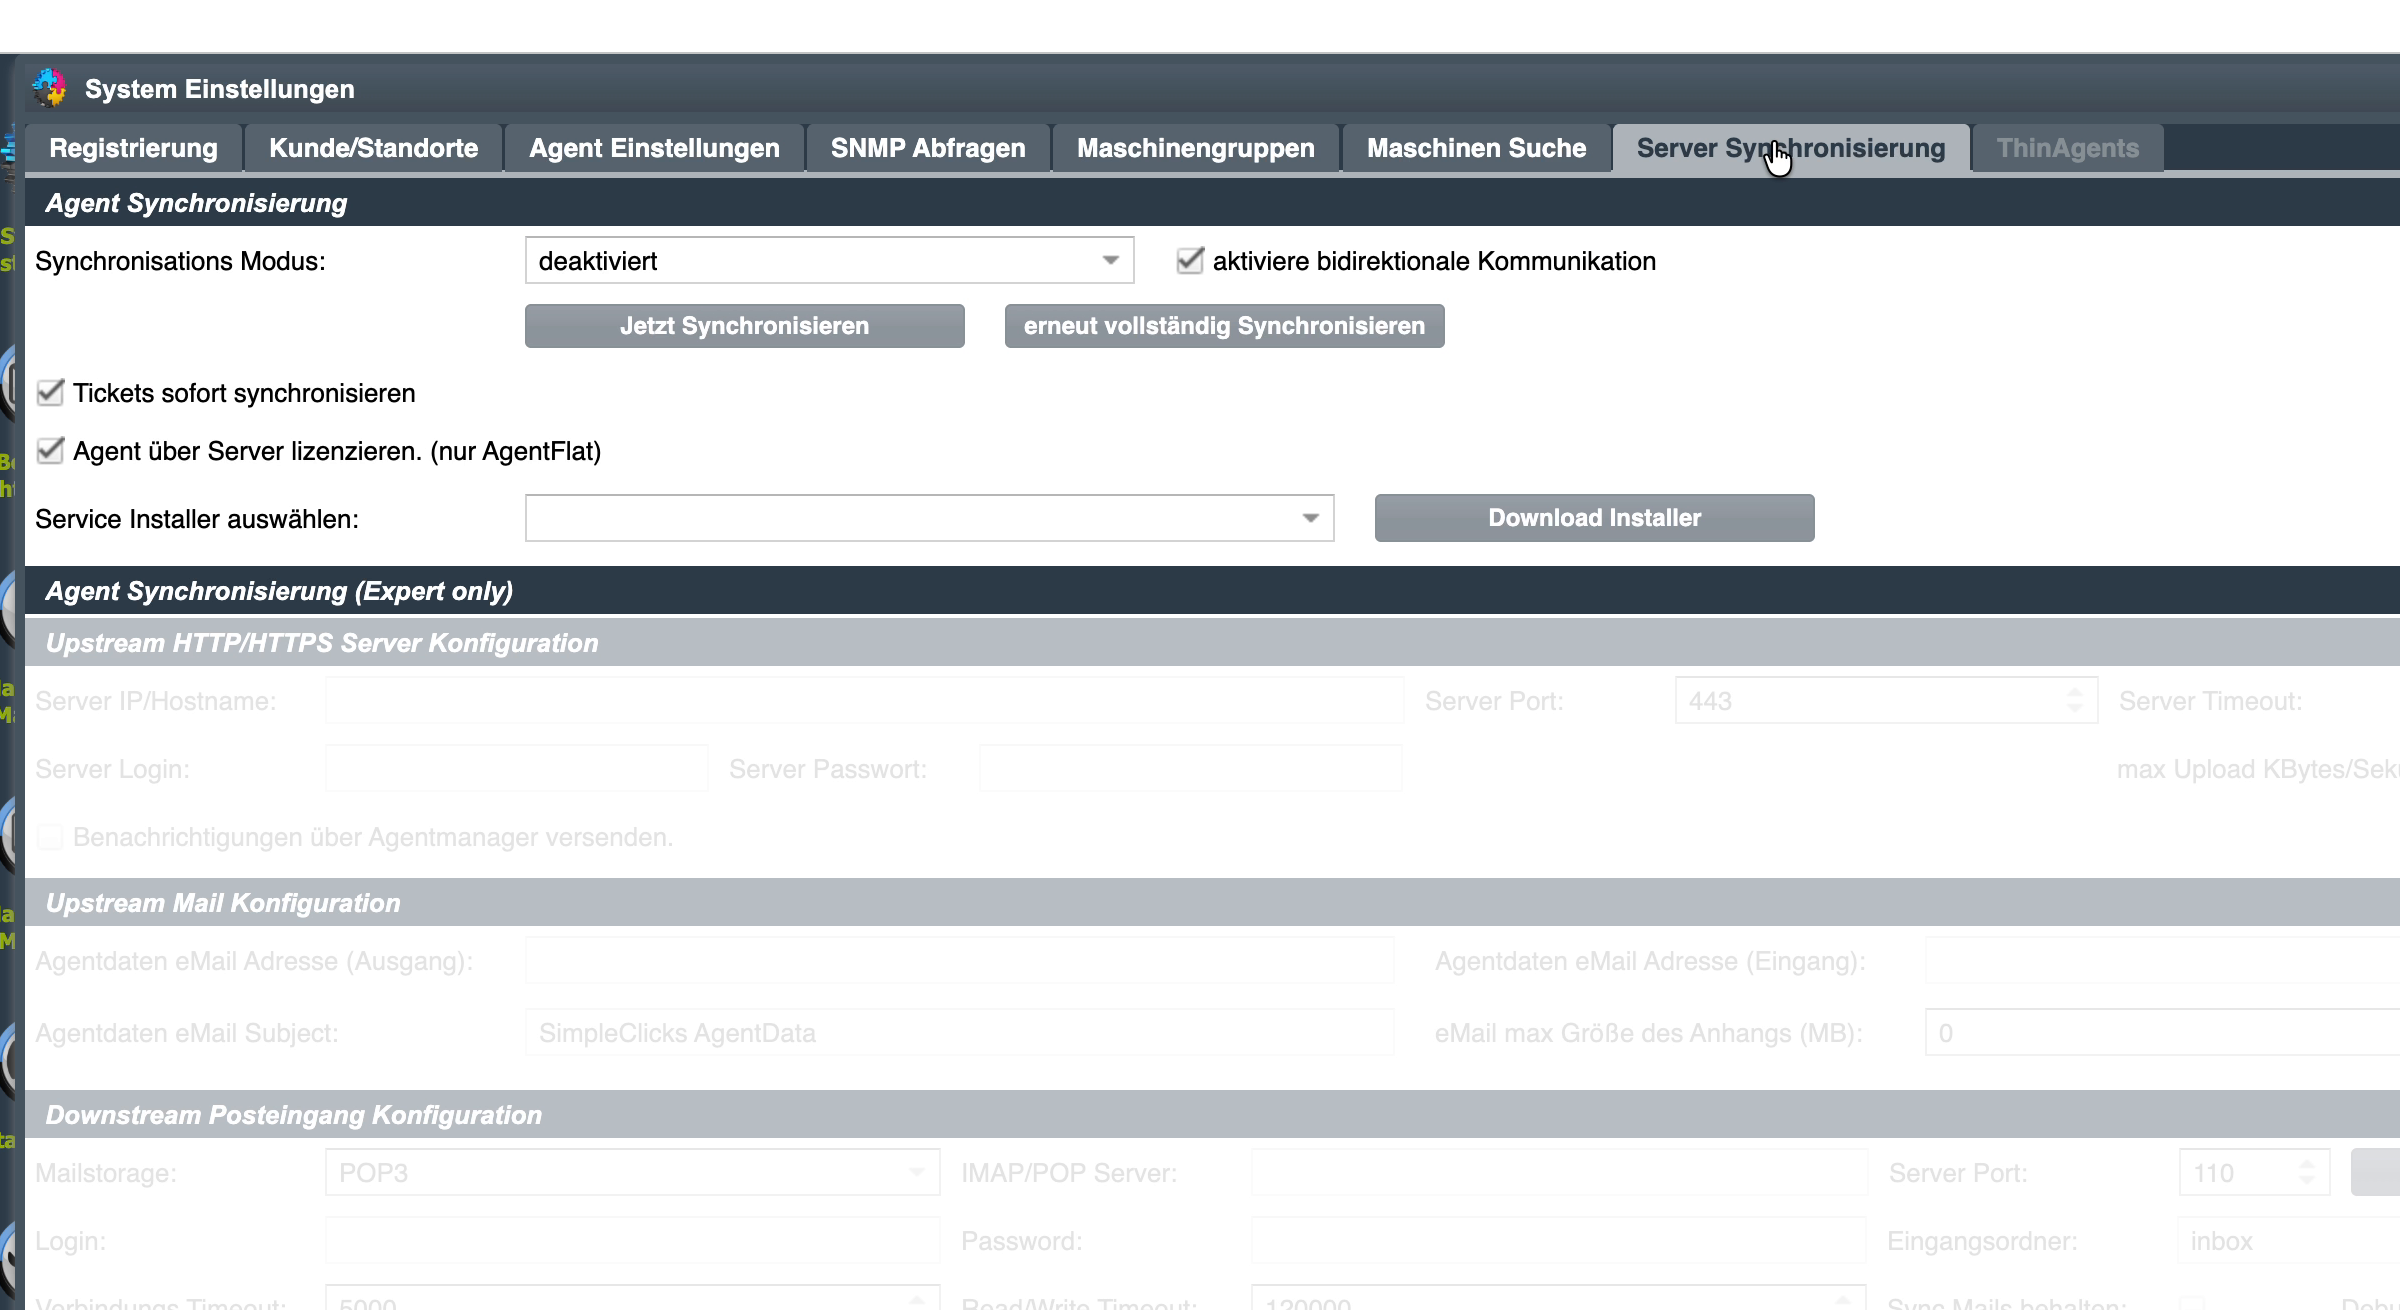Click the ThinAgents tab
The image size is (2400, 1310).
coord(2068,148)
